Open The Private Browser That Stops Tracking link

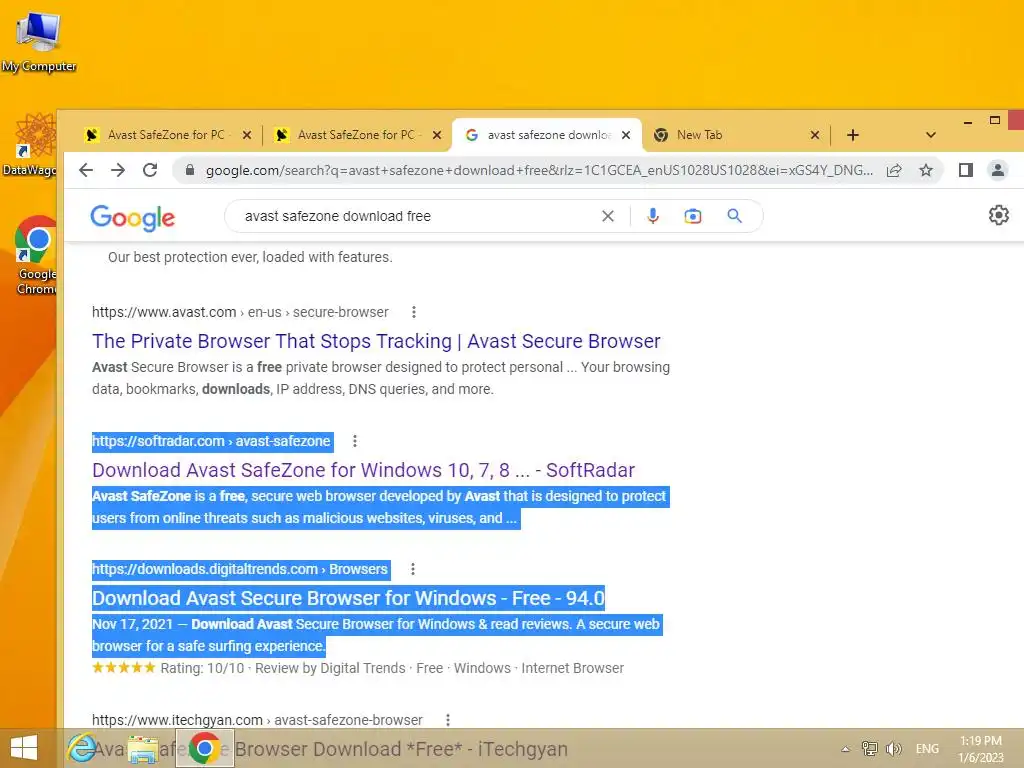[x=376, y=341]
